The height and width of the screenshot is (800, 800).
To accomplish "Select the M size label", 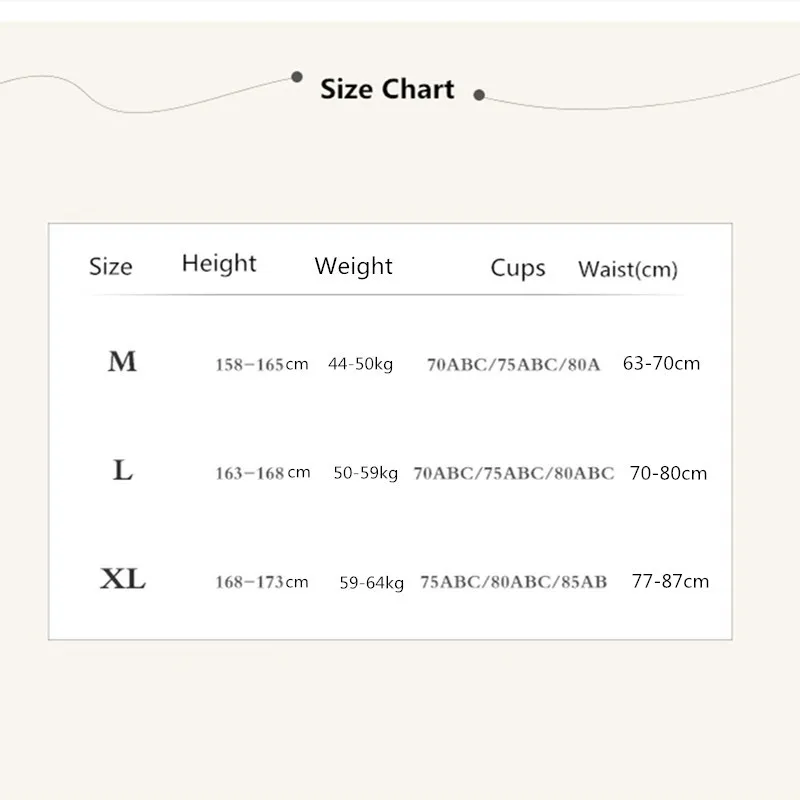I will coord(122,362).
